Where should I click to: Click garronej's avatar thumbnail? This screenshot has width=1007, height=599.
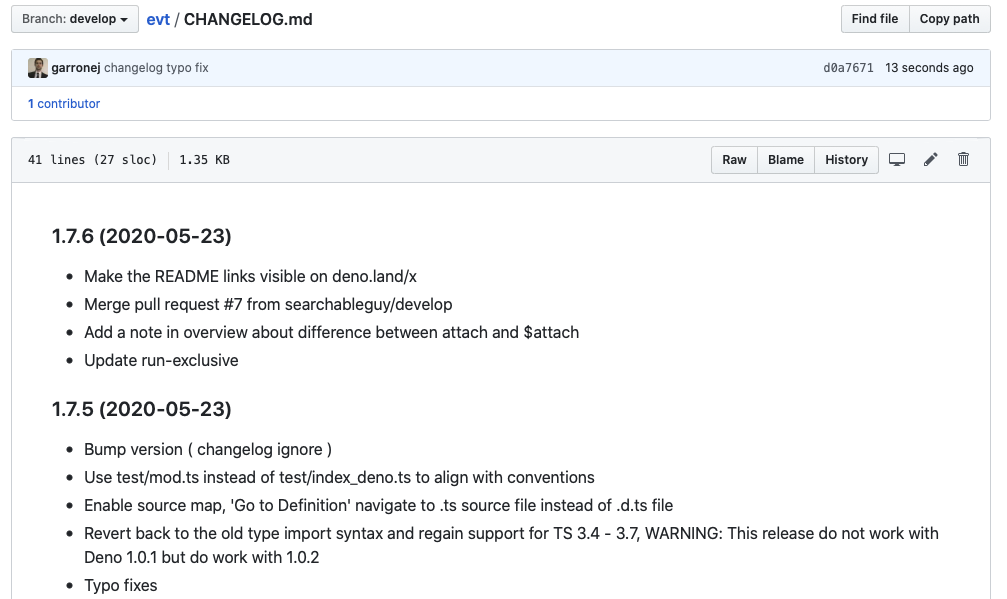pyautogui.click(x=38, y=67)
